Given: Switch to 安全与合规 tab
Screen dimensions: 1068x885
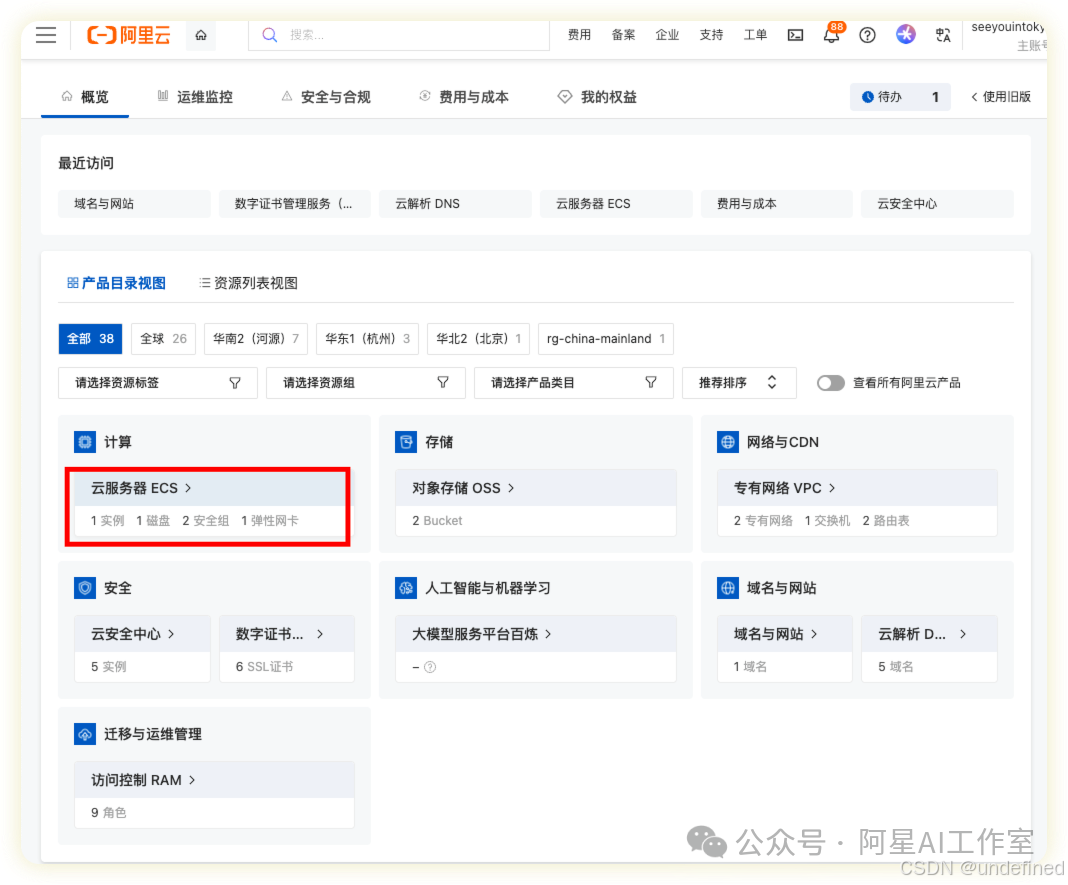Looking at the screenshot, I should tap(326, 97).
